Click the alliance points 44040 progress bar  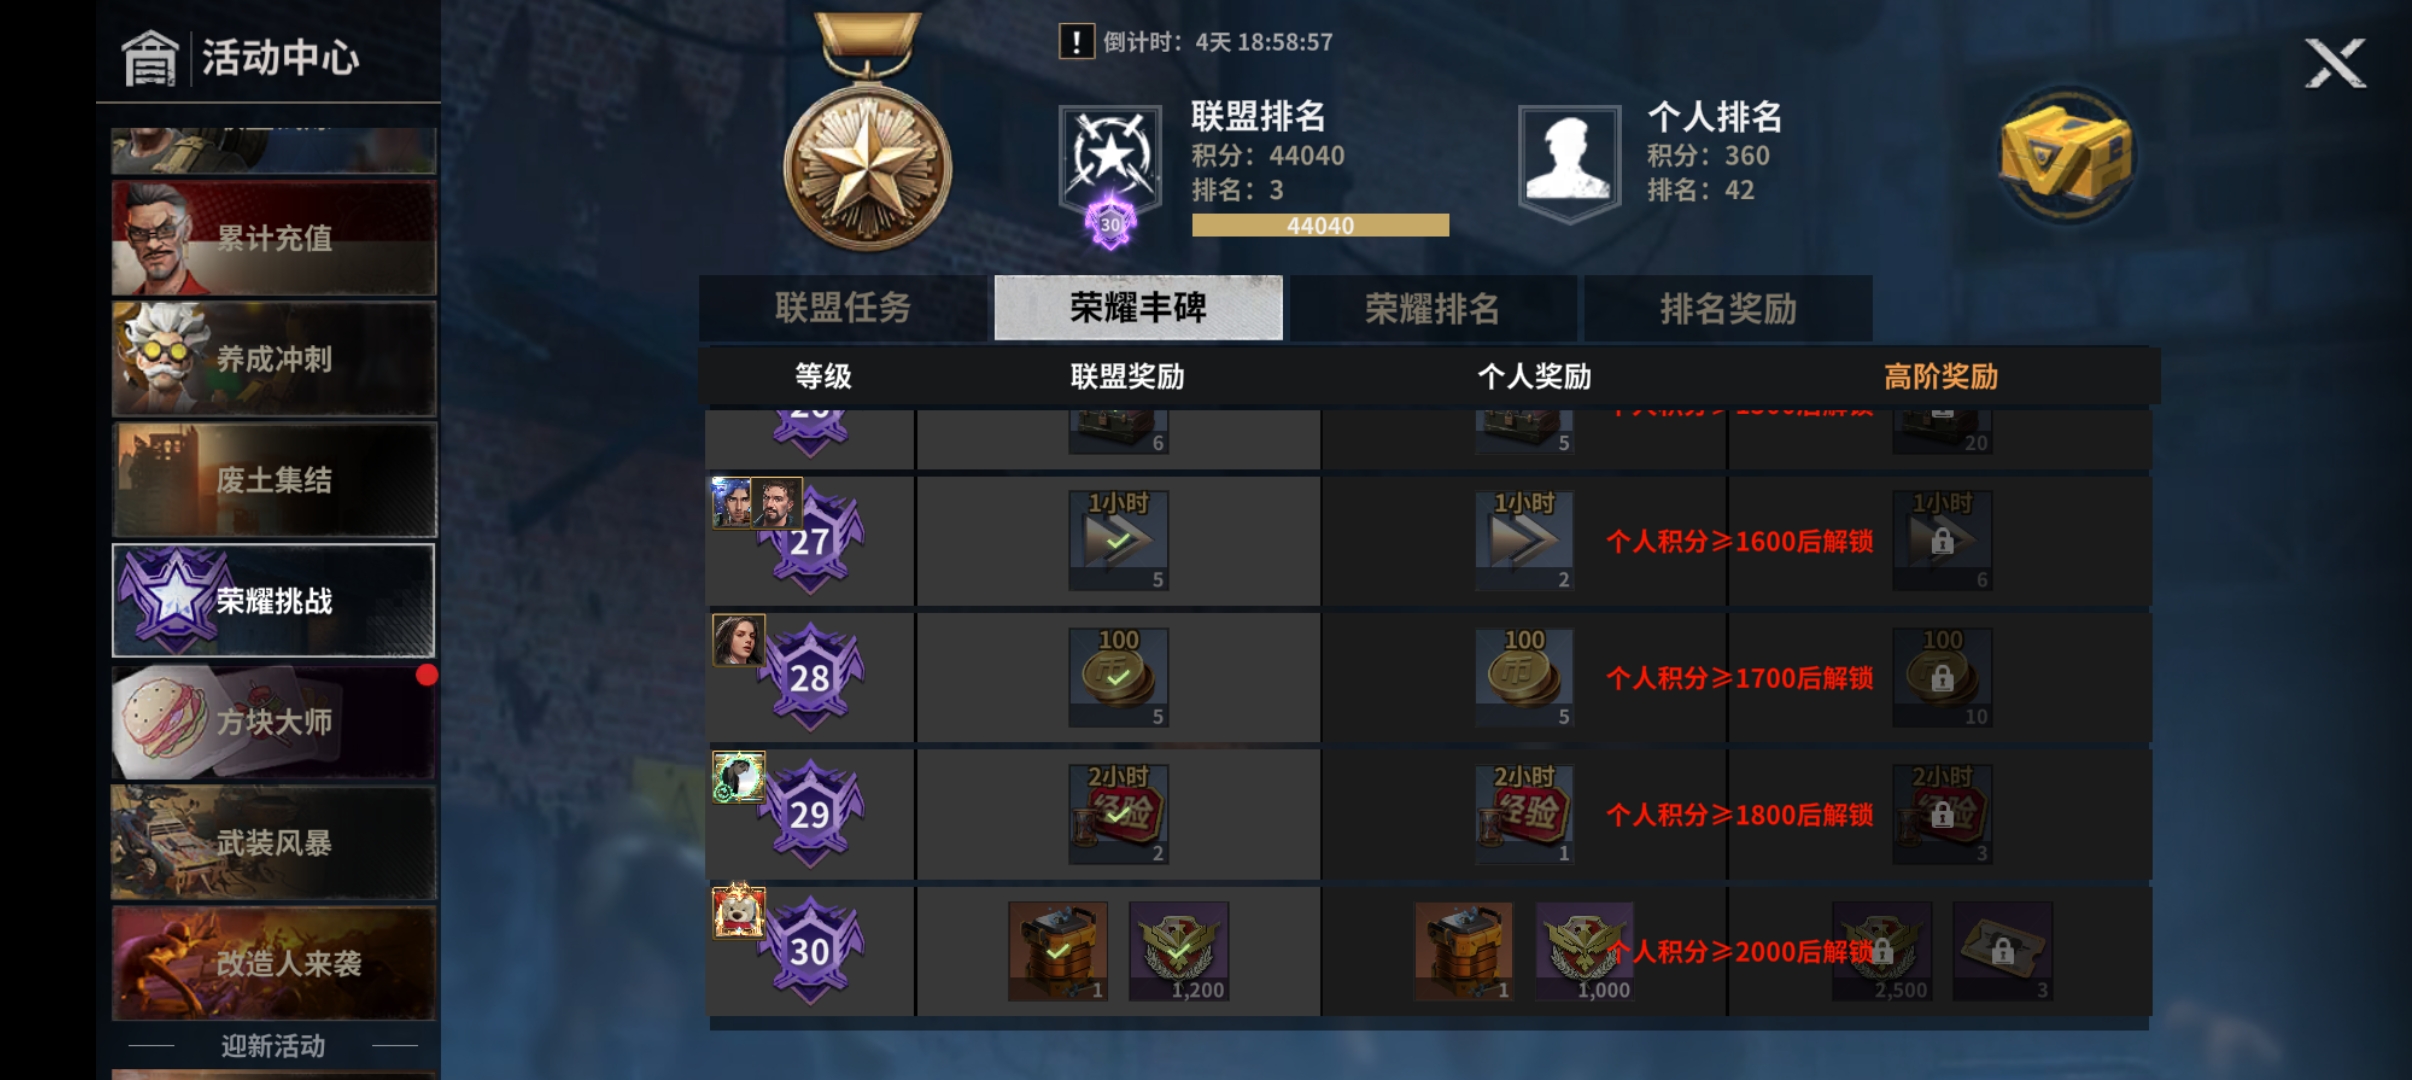click(1320, 226)
